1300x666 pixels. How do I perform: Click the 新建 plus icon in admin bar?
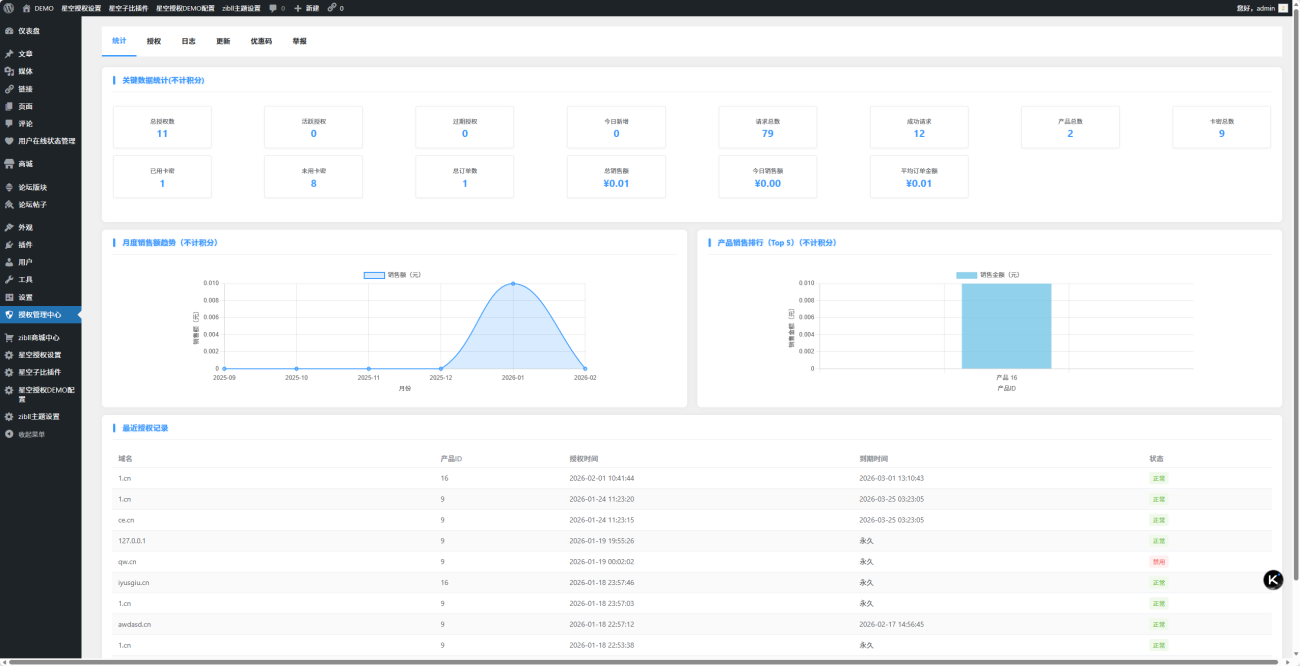[298, 8]
